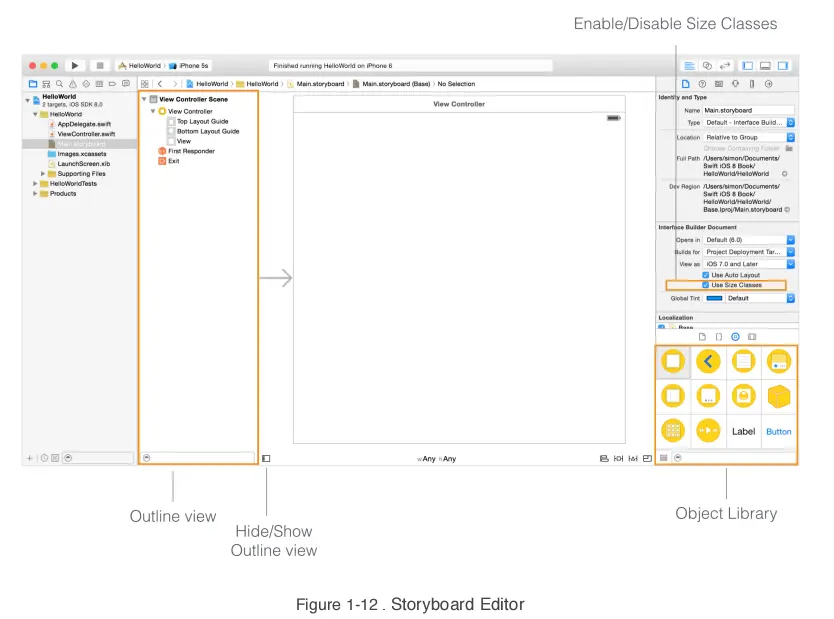Expand the Products group
Screen dimensions: 834x619
(x=35, y=194)
